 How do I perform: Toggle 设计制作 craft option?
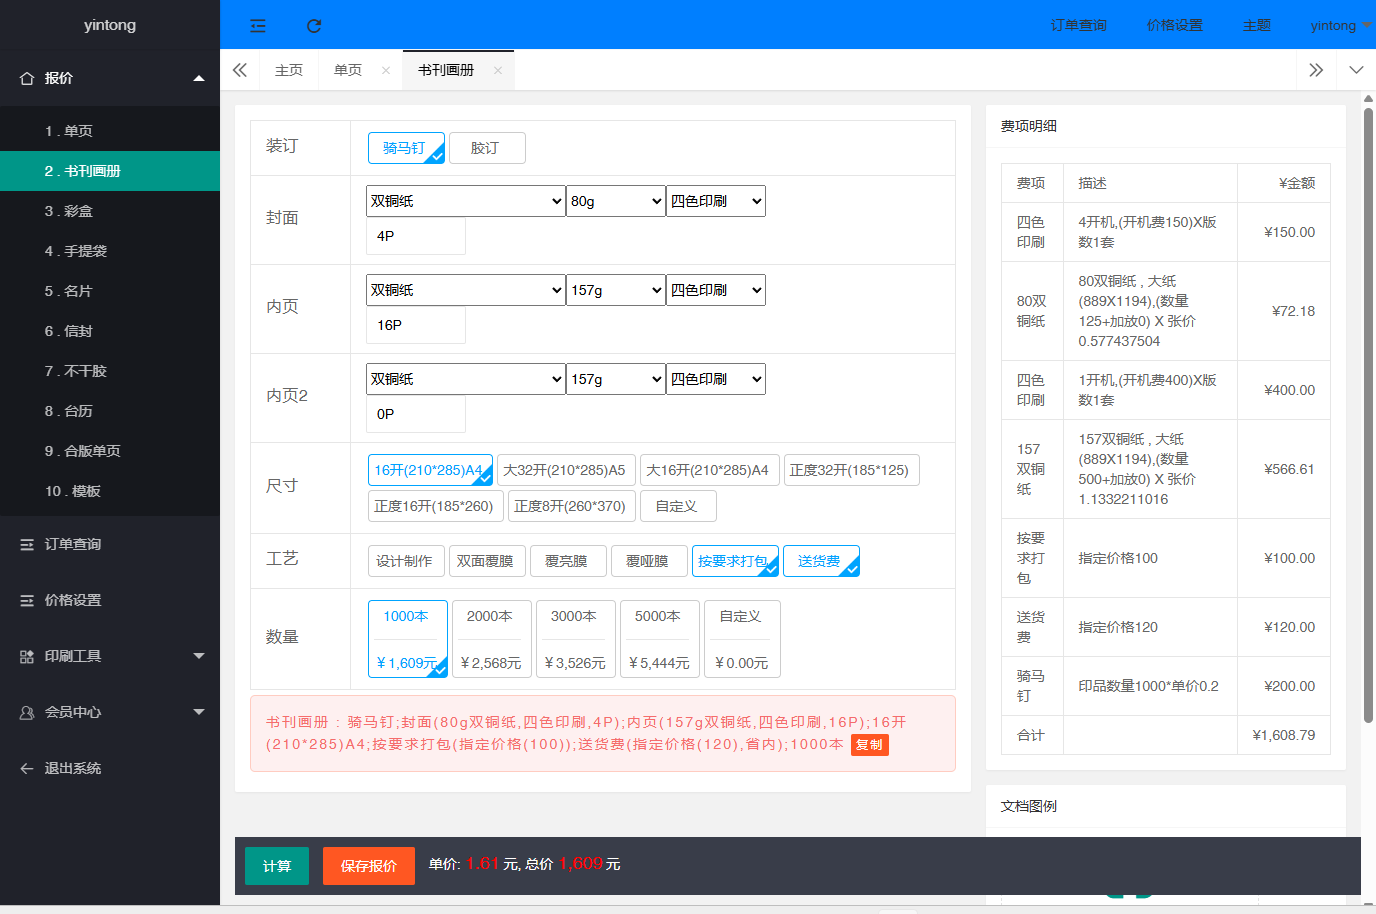click(405, 561)
